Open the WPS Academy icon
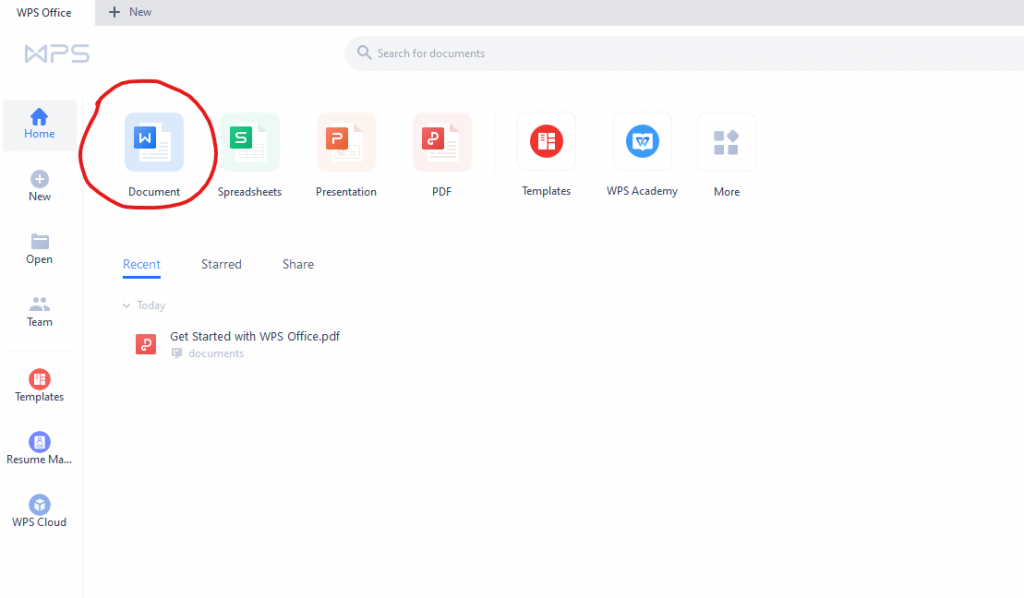Image resolution: width=1024 pixels, height=598 pixels. [643, 142]
